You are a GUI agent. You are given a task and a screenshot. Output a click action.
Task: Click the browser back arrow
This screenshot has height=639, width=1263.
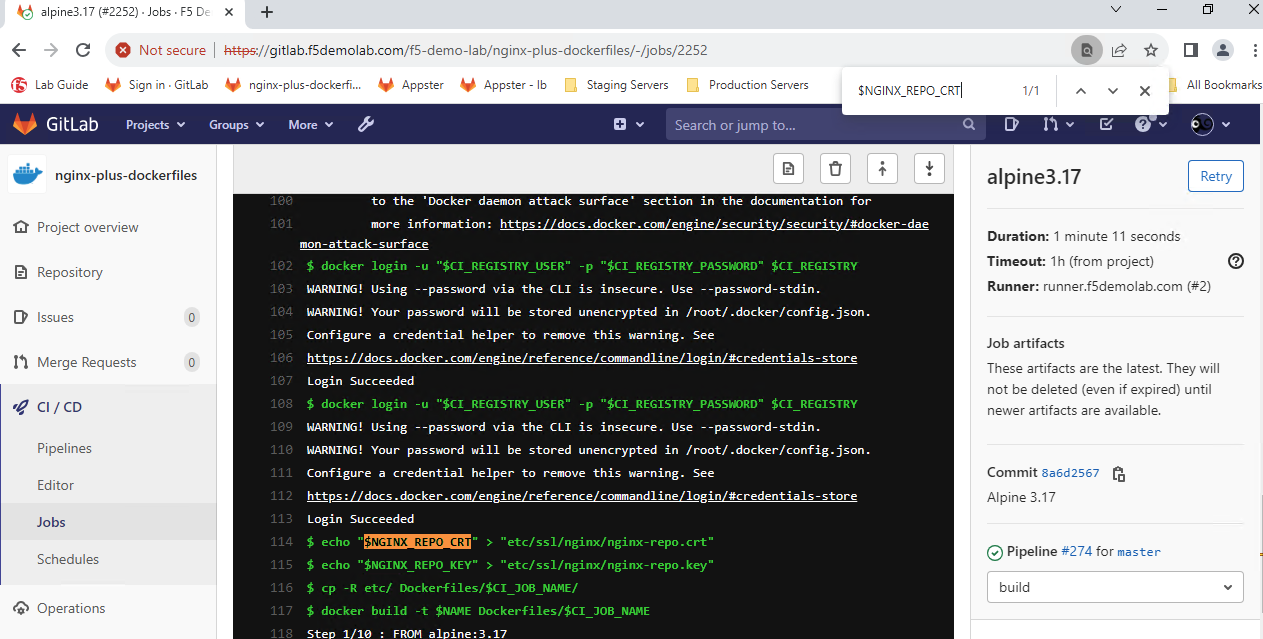click(x=19, y=50)
